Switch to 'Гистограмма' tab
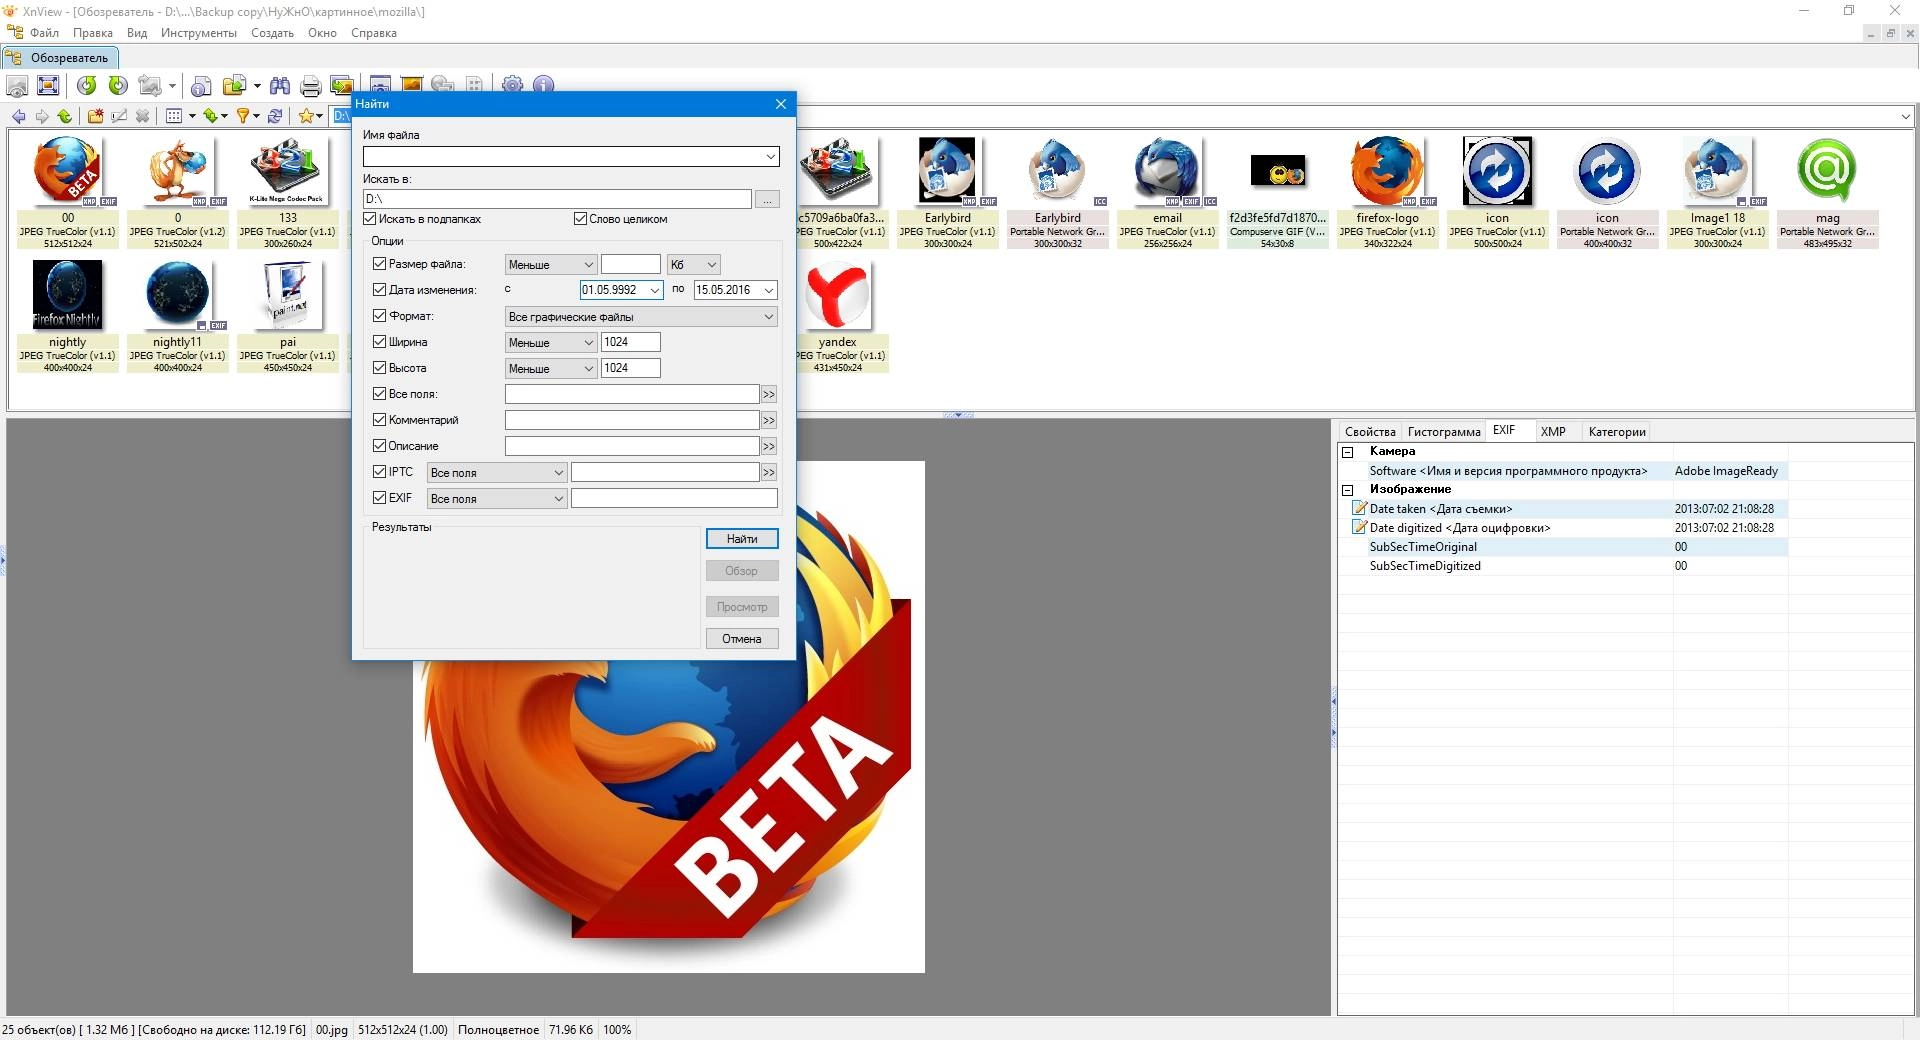Image resolution: width=1920 pixels, height=1040 pixels. 1443,432
